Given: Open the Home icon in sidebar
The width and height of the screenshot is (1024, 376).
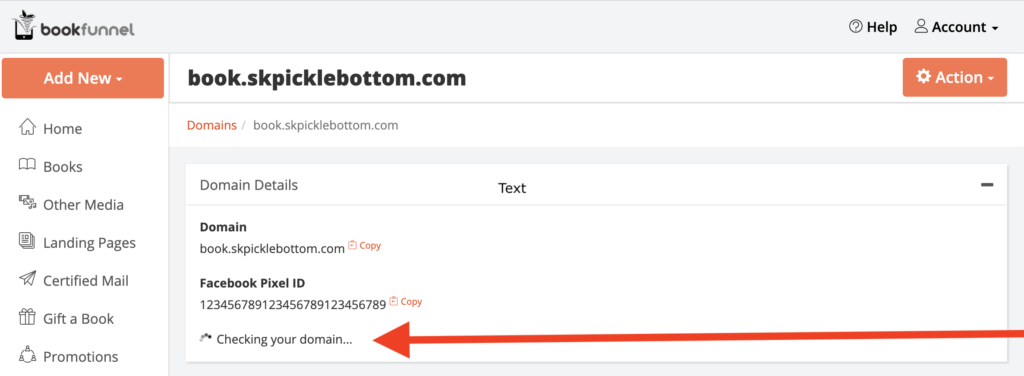Looking at the screenshot, I should (x=27, y=127).
